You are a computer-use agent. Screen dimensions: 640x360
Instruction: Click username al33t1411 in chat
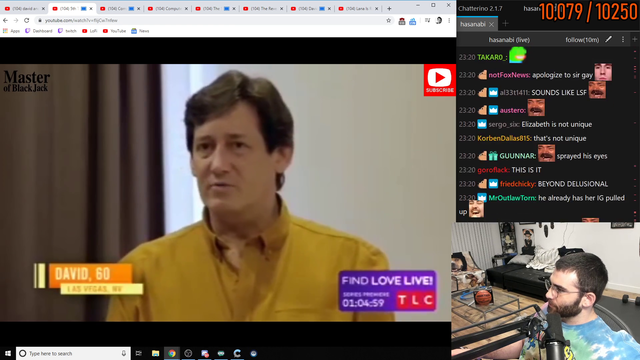click(x=514, y=93)
